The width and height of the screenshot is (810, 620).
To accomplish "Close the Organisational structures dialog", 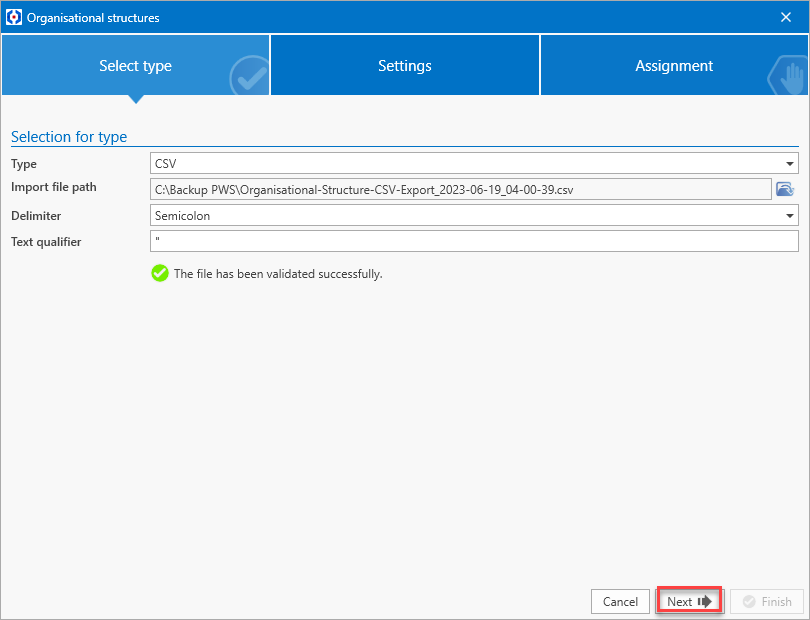I will pos(786,17).
